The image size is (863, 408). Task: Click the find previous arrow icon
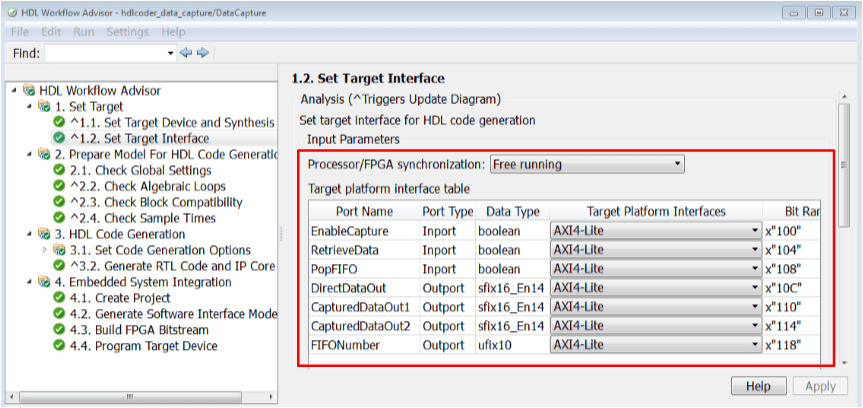pyautogui.click(x=185, y=53)
